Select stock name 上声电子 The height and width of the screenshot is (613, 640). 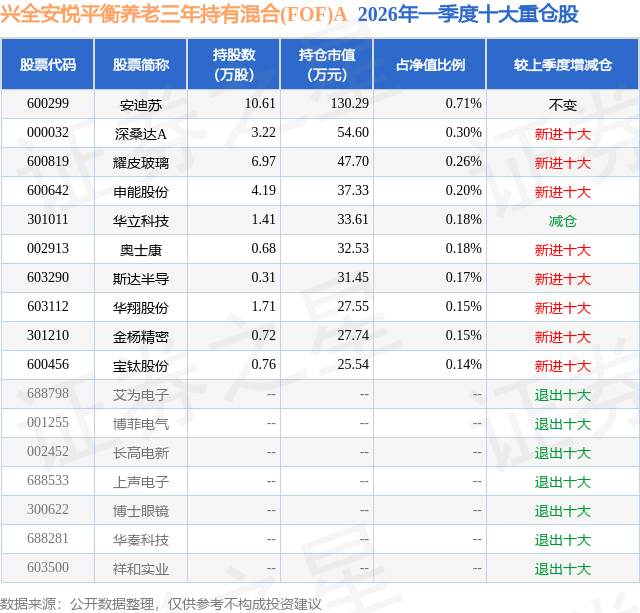tap(141, 482)
